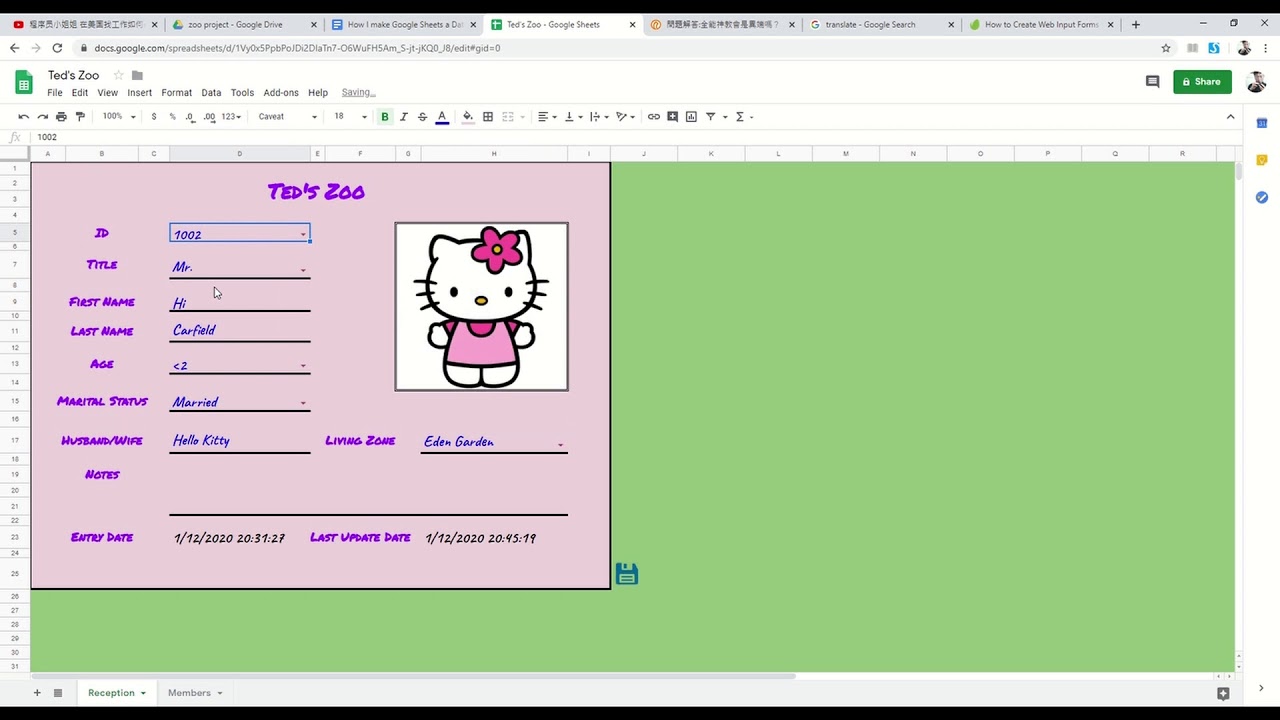The height and width of the screenshot is (720, 1280).
Task: Increase decimal places
Action: point(209,117)
